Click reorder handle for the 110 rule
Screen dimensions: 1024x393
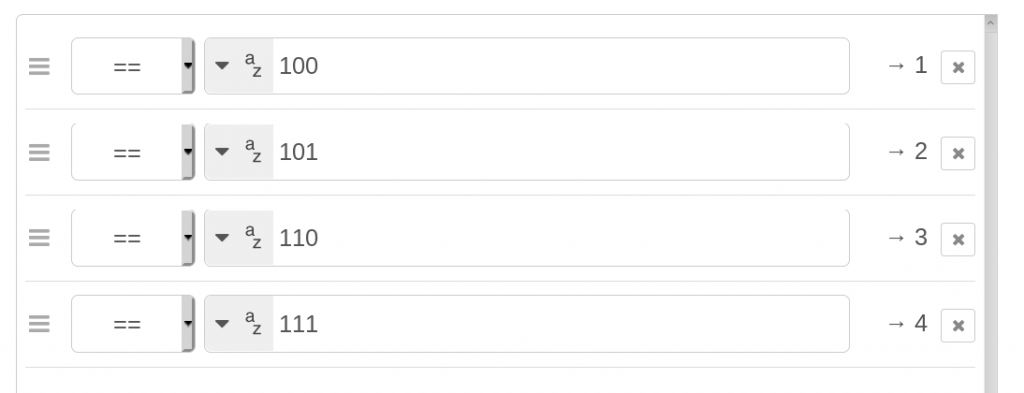coord(39,239)
